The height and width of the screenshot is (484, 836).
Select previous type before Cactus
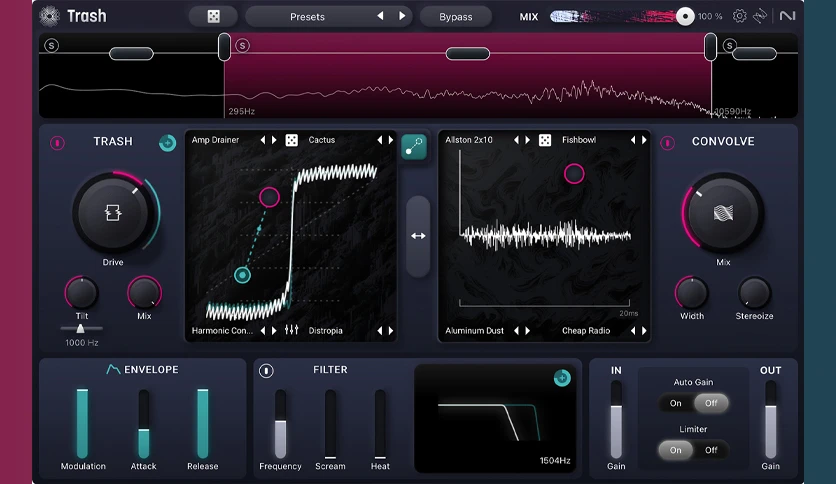click(x=380, y=140)
